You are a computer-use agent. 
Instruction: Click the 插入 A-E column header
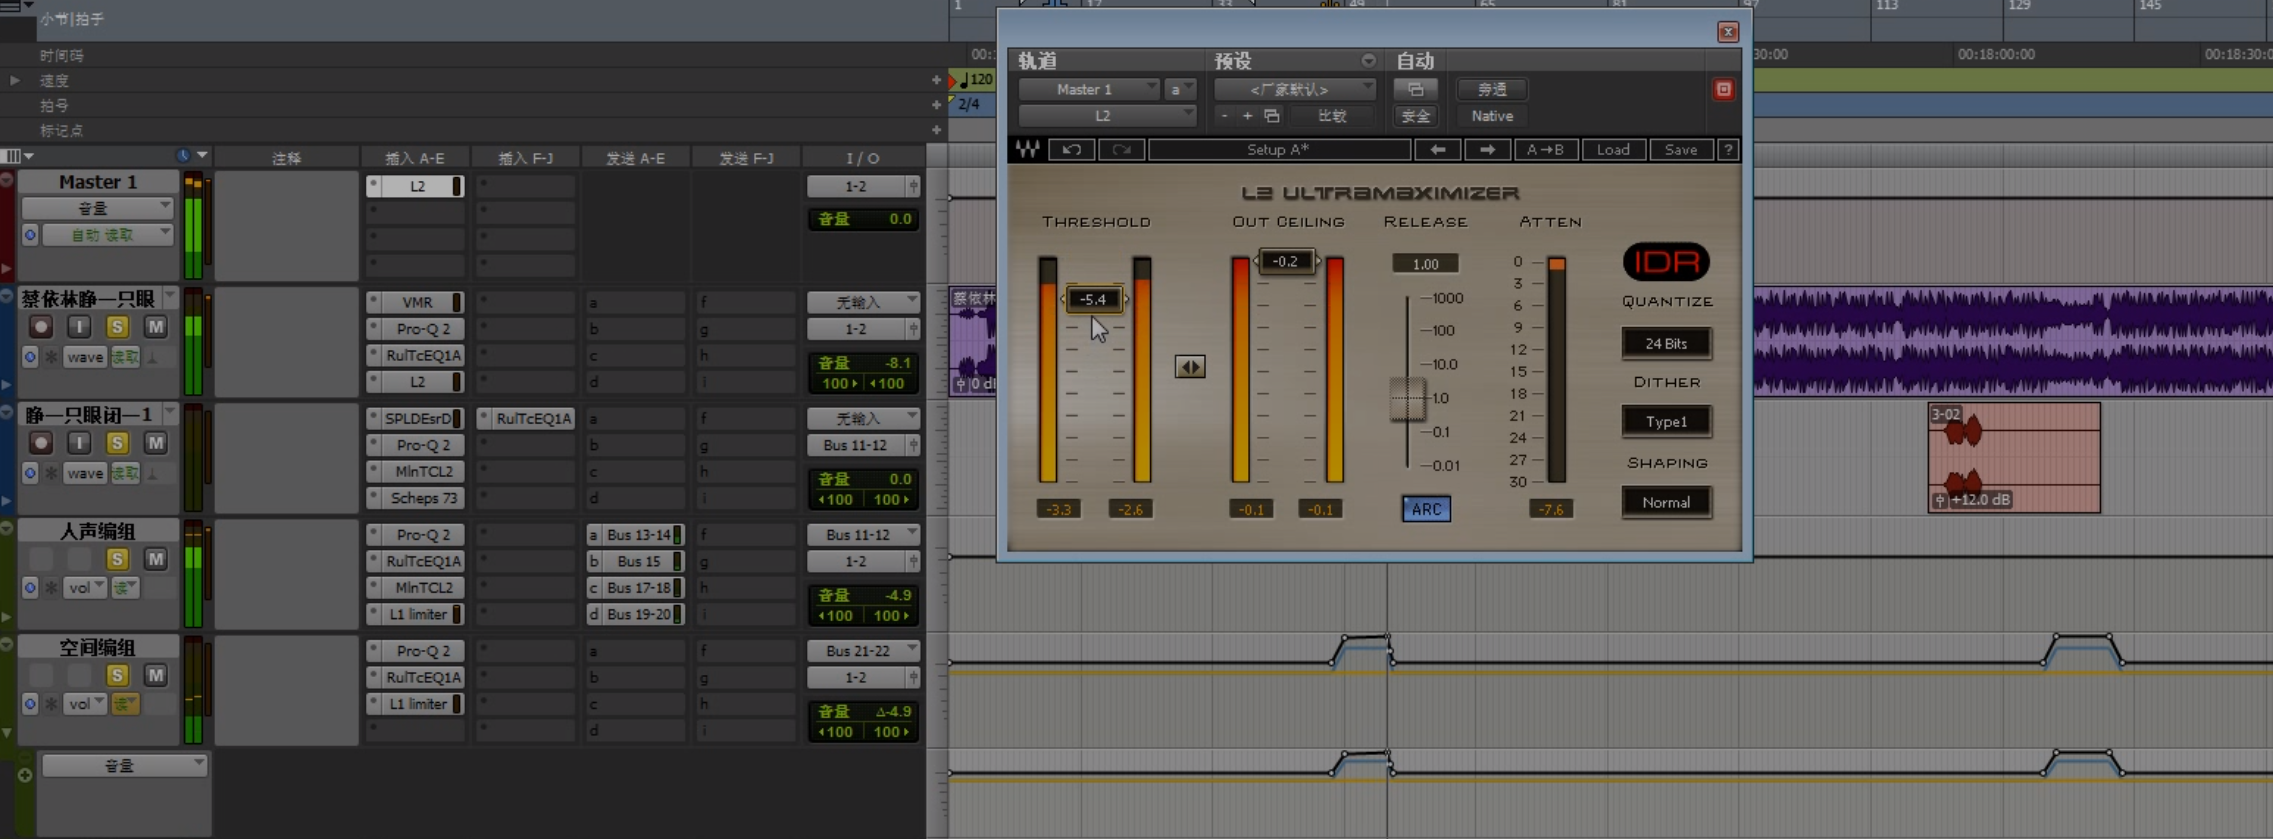[415, 158]
